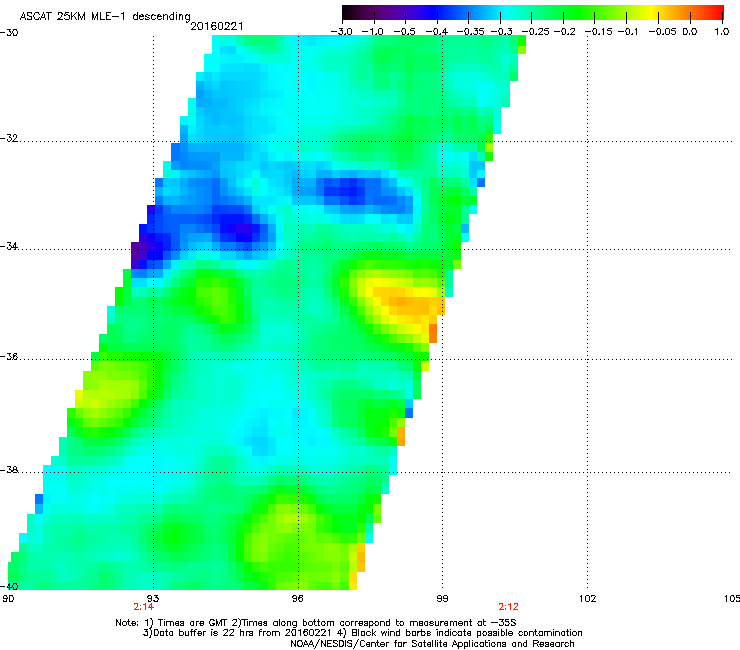
Task: Click the -0.1 color scale label
Action: 628,32
